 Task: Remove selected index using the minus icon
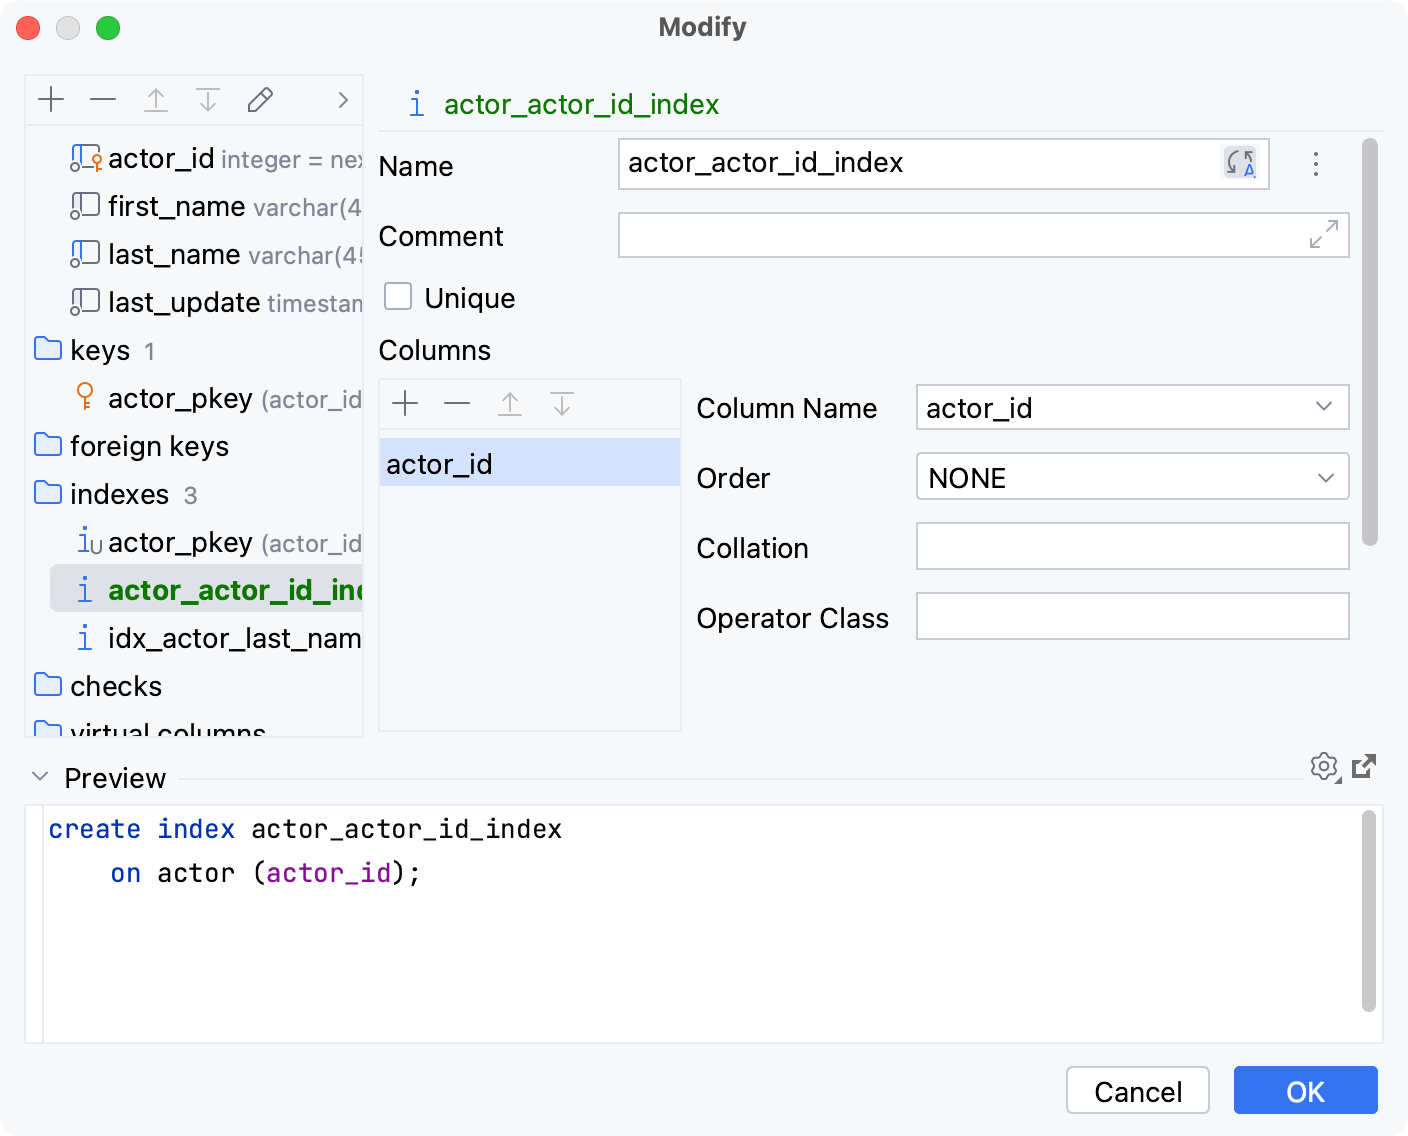click(x=103, y=99)
